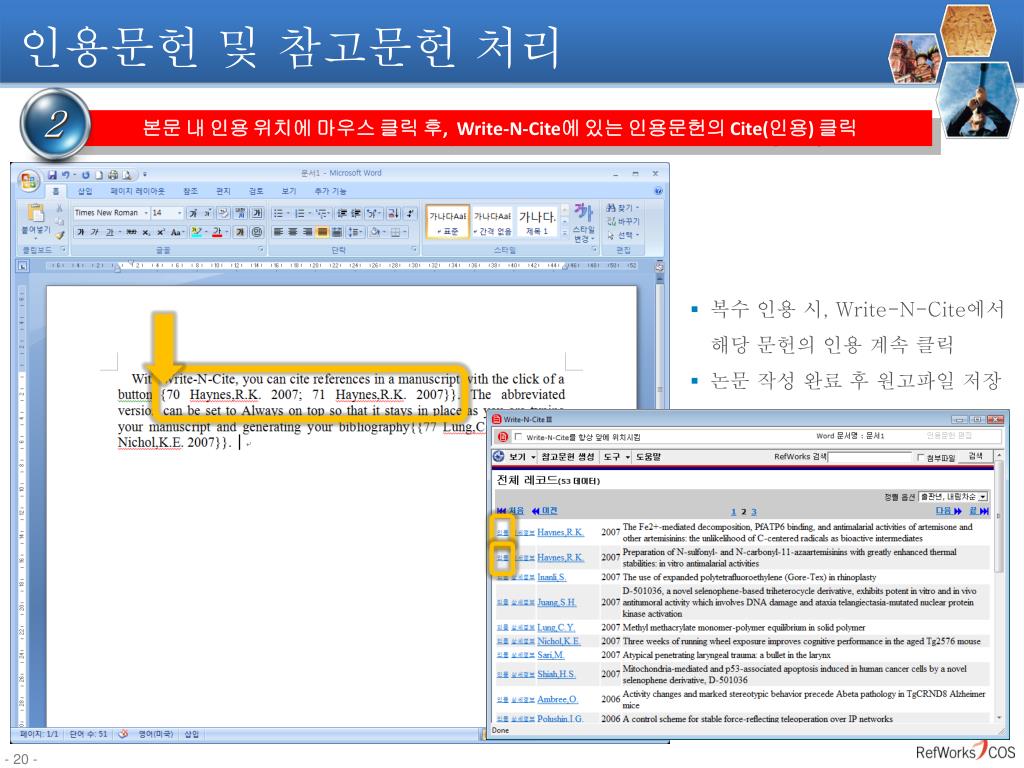Image resolution: width=1024 pixels, height=768 pixels.
Task: Check 'Write-N-Cite를 항상 앞에 위치시킴' checkbox
Action: click(519, 436)
